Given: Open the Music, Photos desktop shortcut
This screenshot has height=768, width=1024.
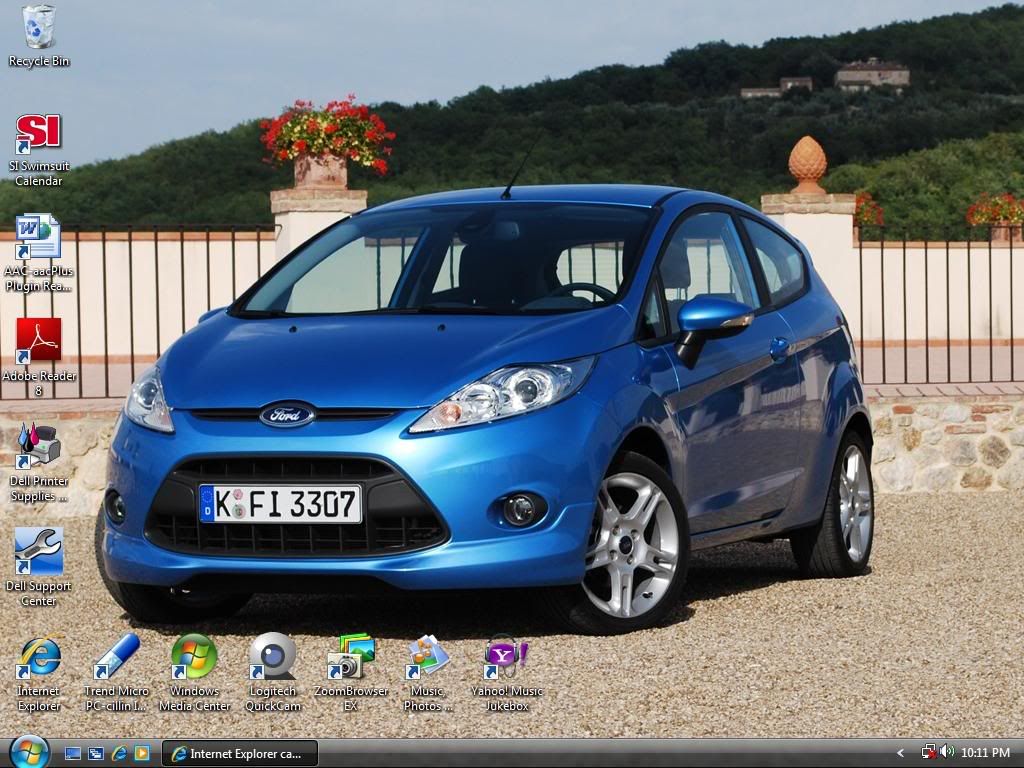Looking at the screenshot, I should [x=428, y=657].
